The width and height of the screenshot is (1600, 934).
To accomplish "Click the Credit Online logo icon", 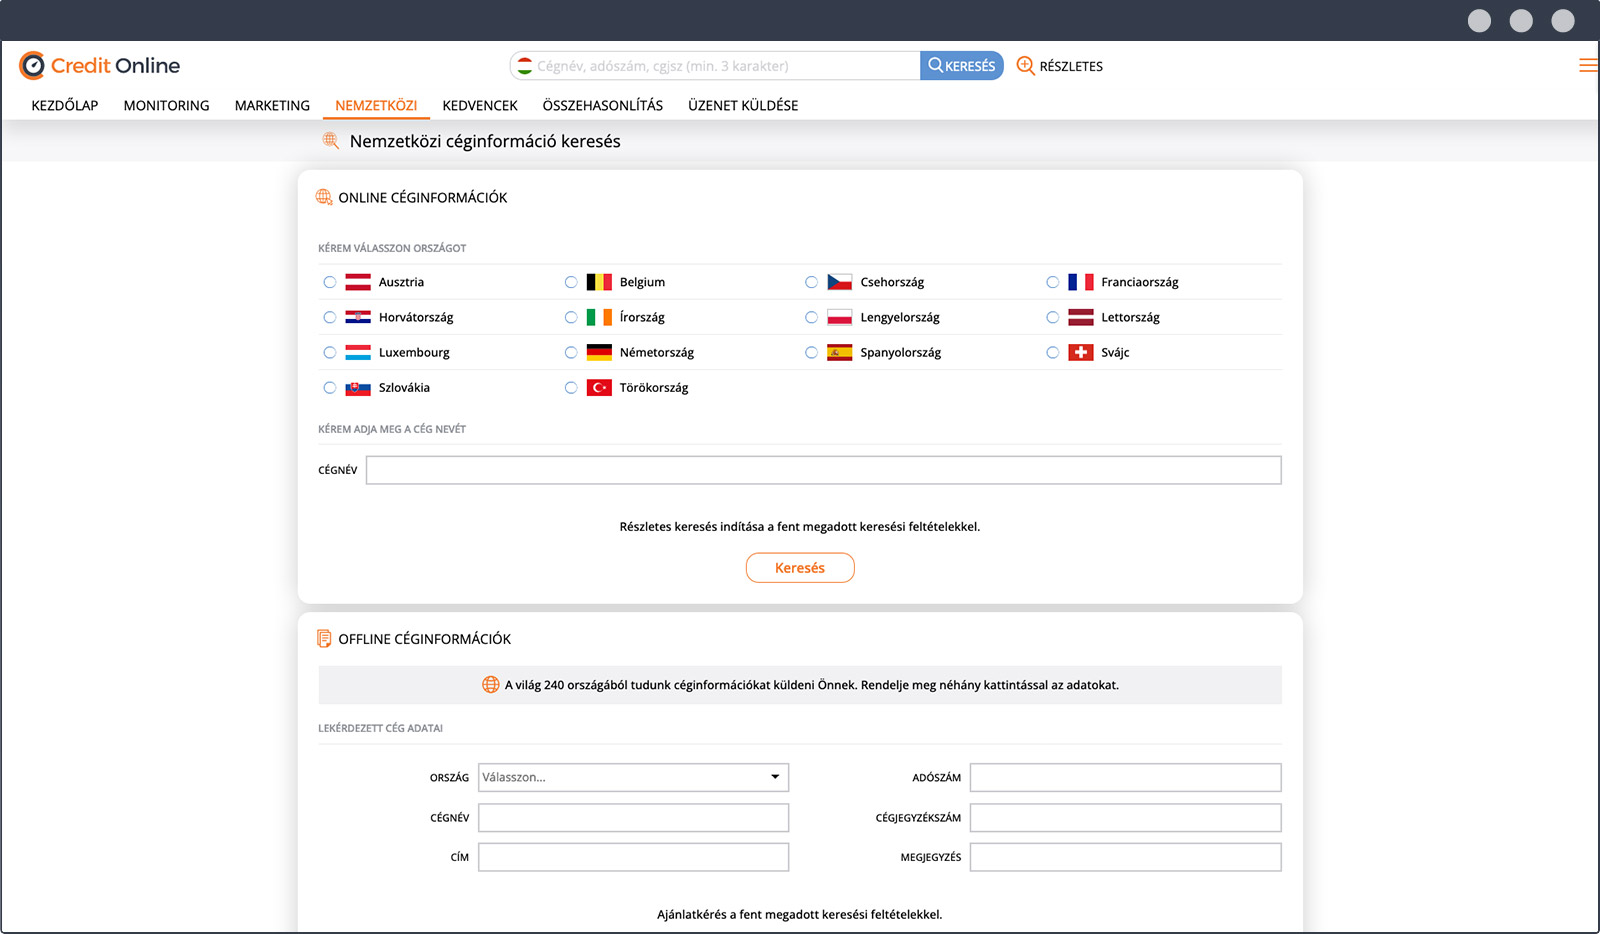I will click(33, 66).
